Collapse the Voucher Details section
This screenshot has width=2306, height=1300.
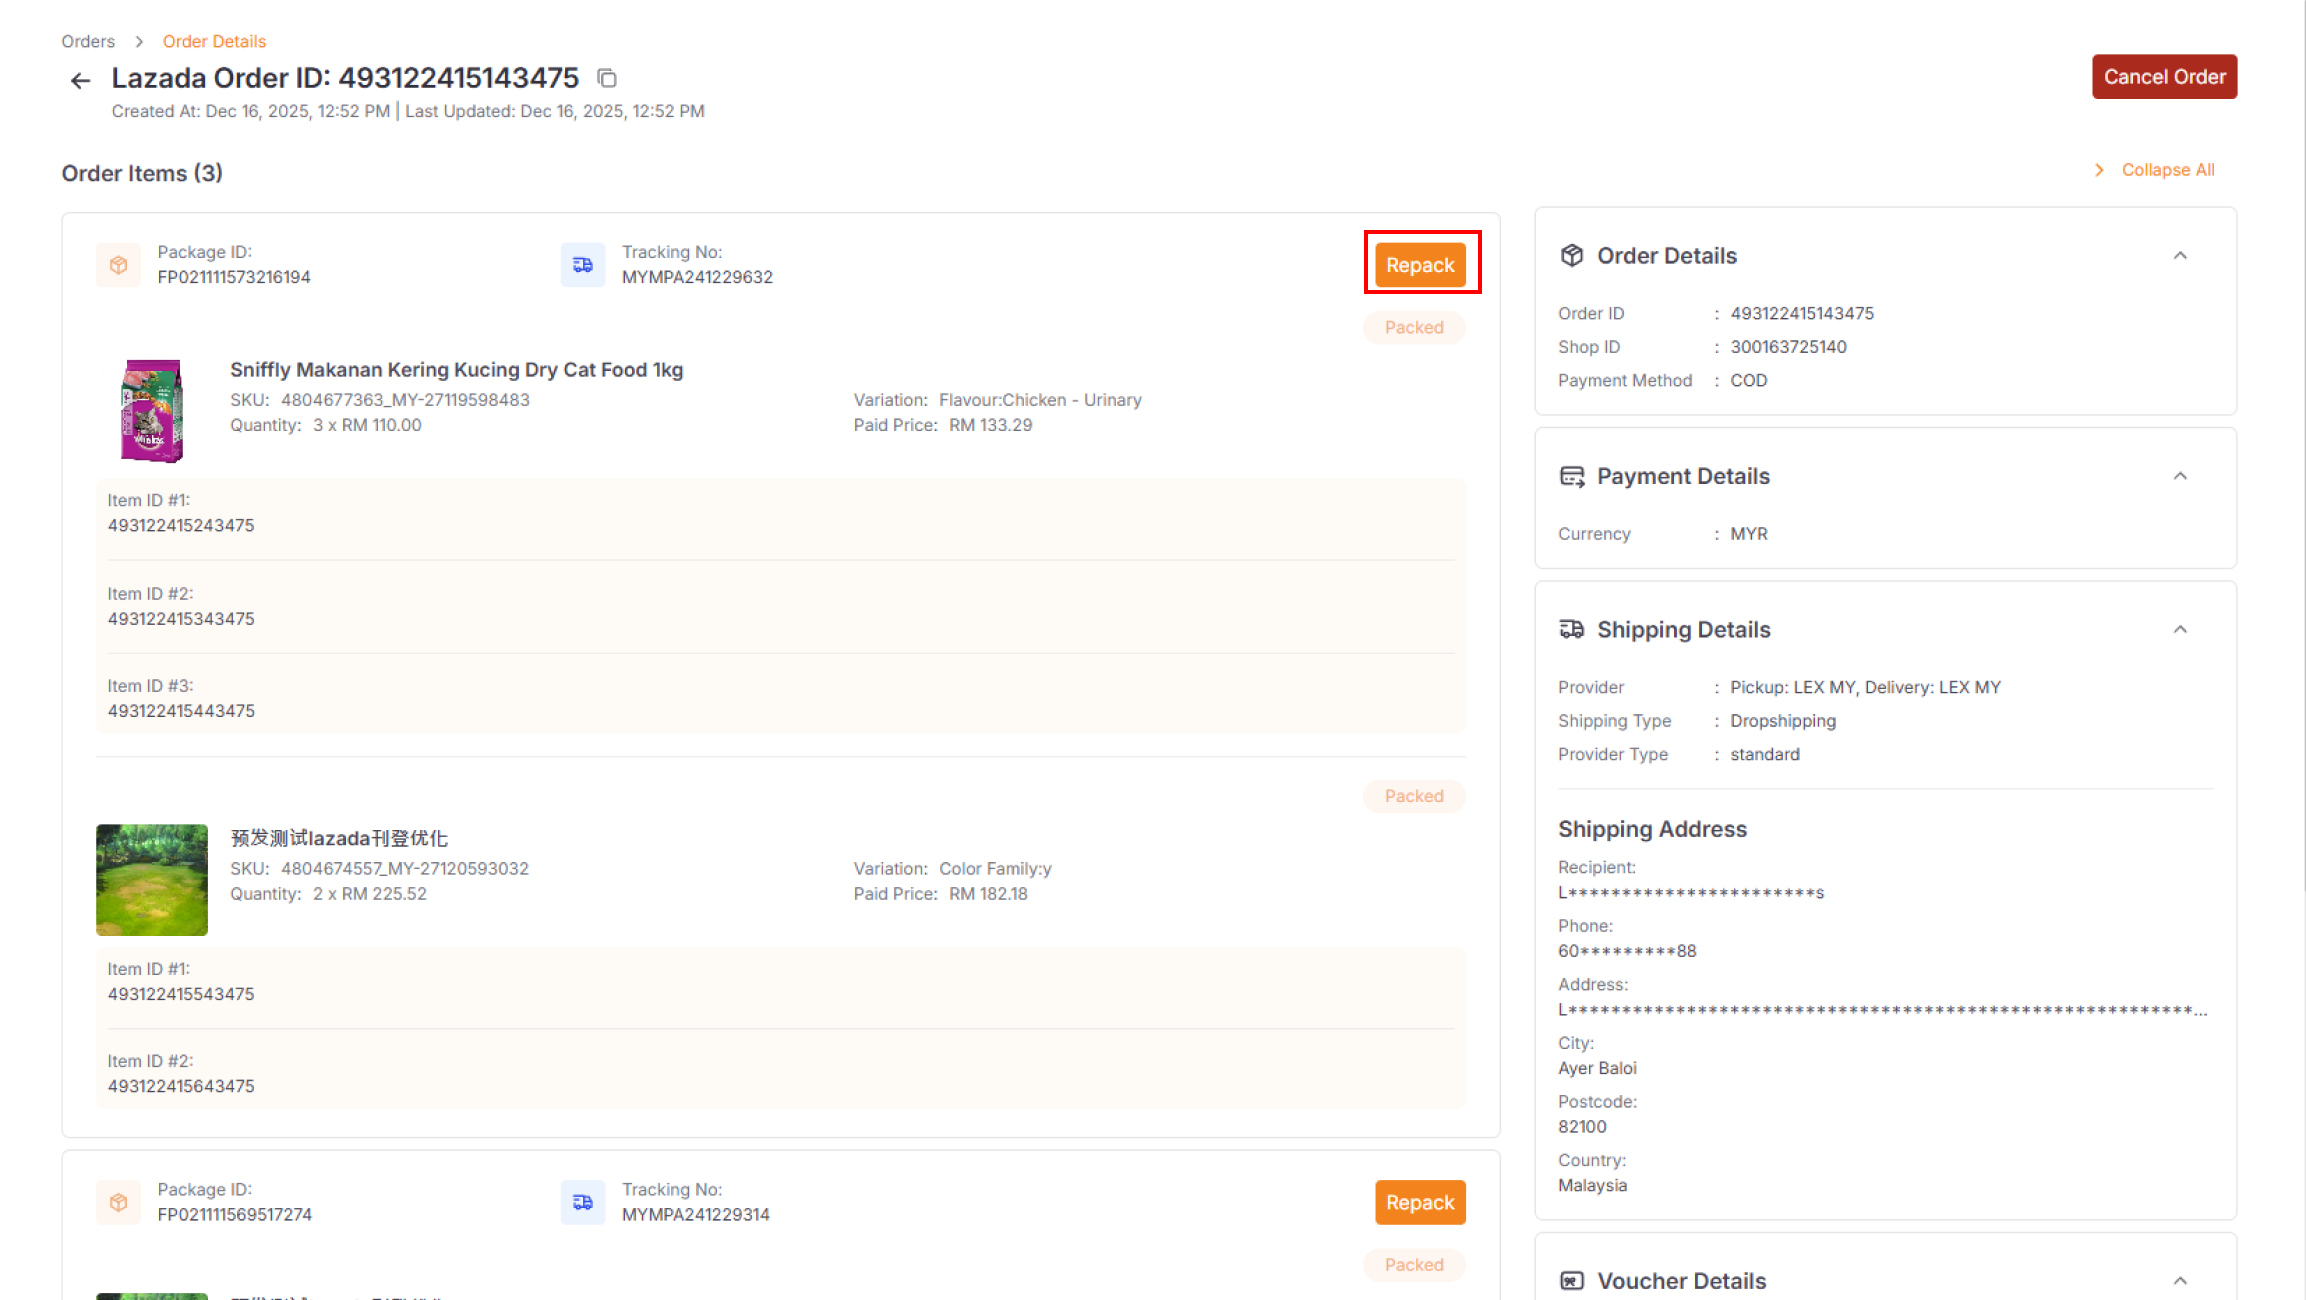click(x=2180, y=1280)
